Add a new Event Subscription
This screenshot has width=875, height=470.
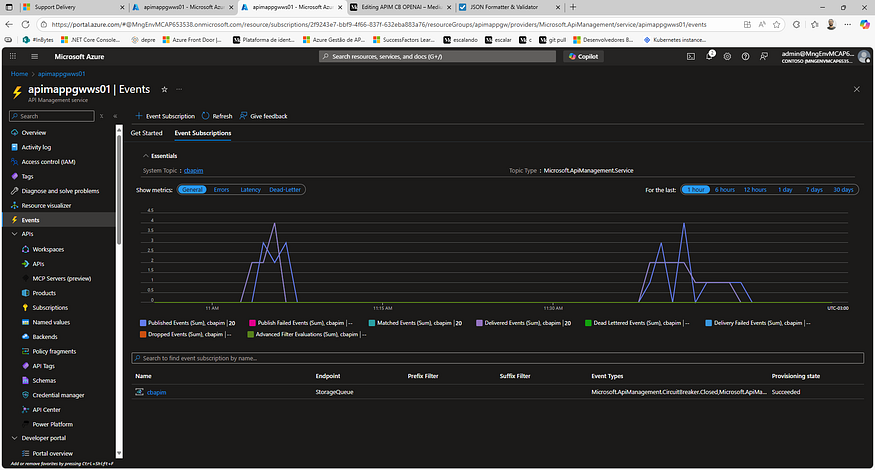[165, 116]
